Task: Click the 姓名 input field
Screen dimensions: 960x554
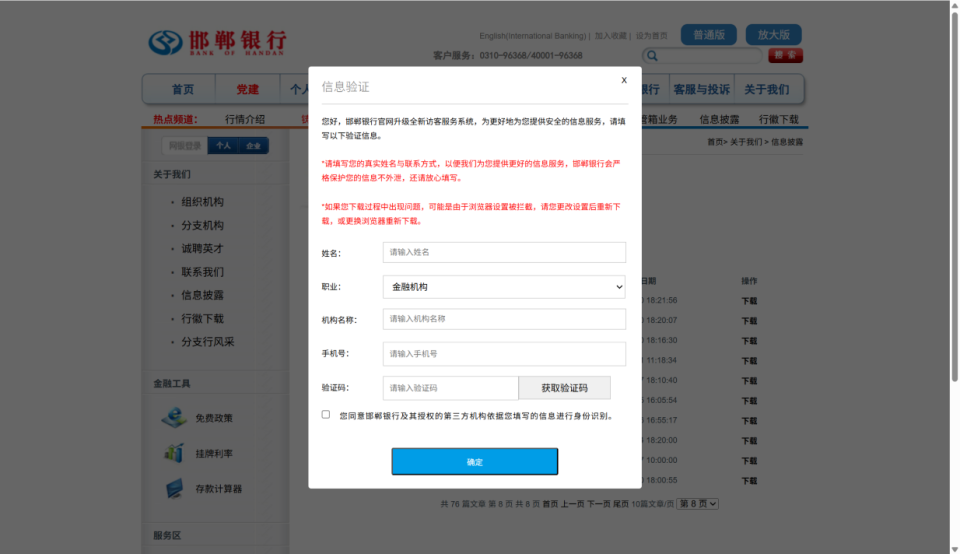Action: pyautogui.click(x=504, y=252)
